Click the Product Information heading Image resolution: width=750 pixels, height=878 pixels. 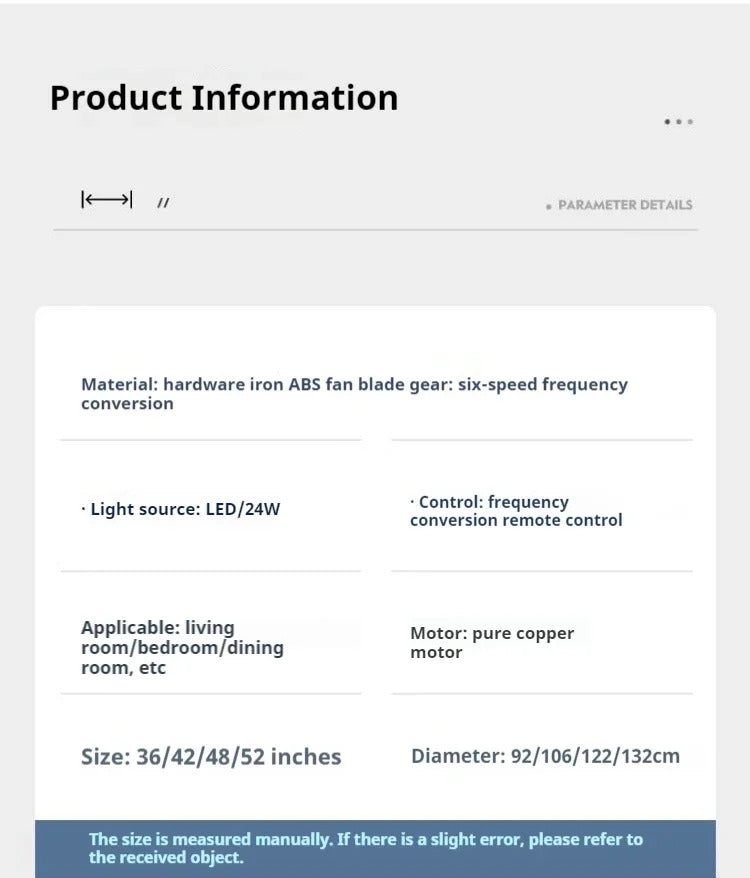coord(224,98)
